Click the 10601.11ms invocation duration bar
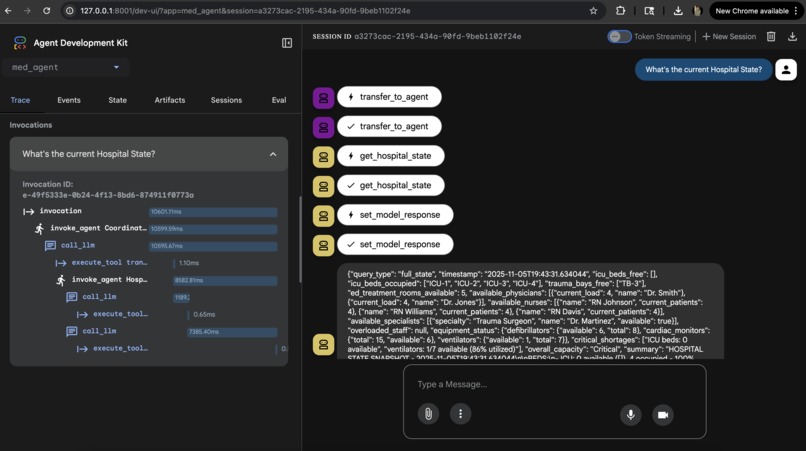This screenshot has width=806, height=451. pos(213,212)
